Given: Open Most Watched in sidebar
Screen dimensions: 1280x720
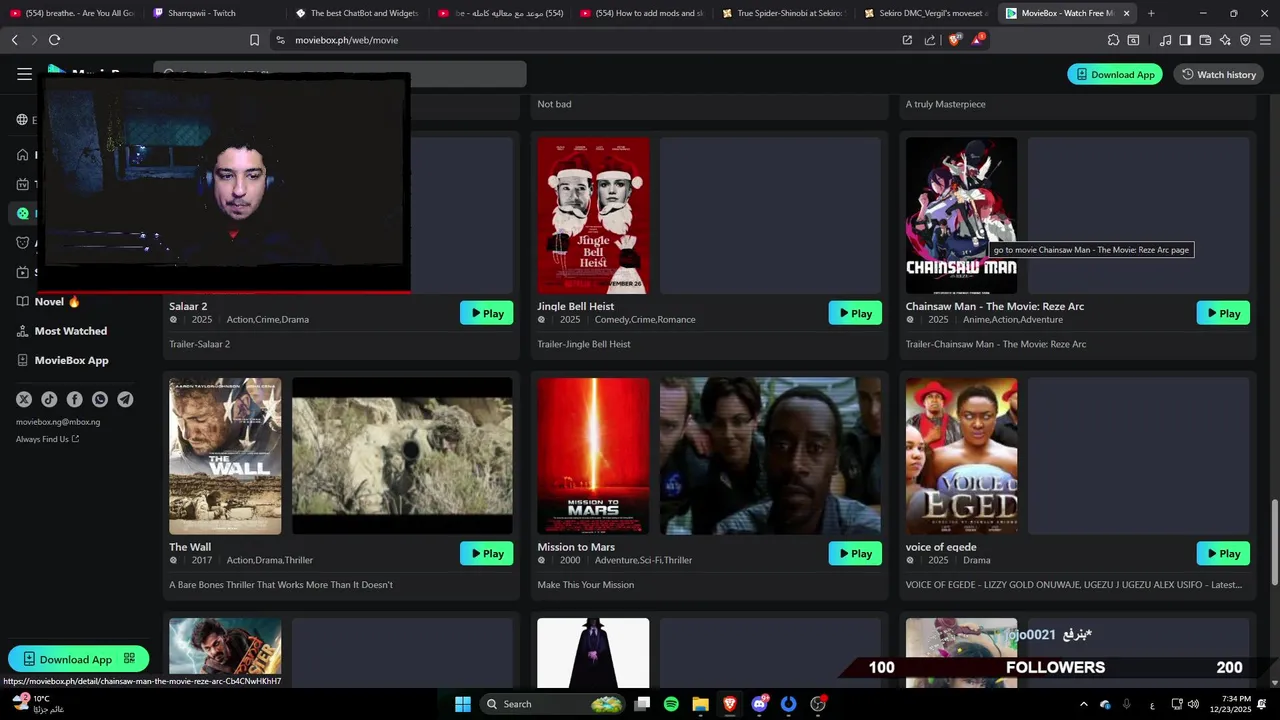Looking at the screenshot, I should tap(62, 331).
